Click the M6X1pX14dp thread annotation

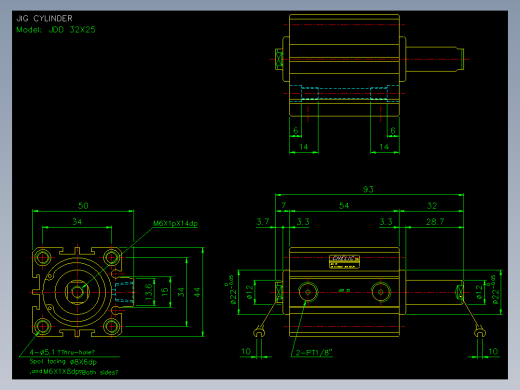175,223
